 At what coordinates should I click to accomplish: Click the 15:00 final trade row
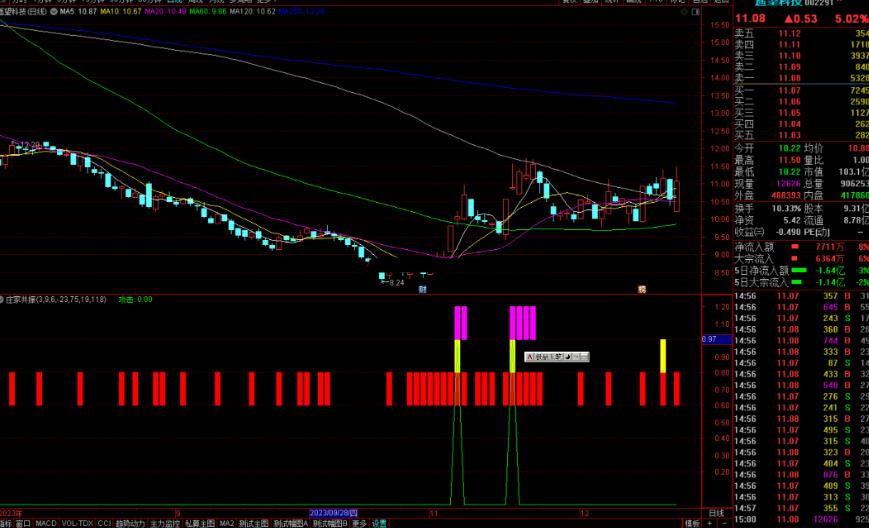click(801, 520)
